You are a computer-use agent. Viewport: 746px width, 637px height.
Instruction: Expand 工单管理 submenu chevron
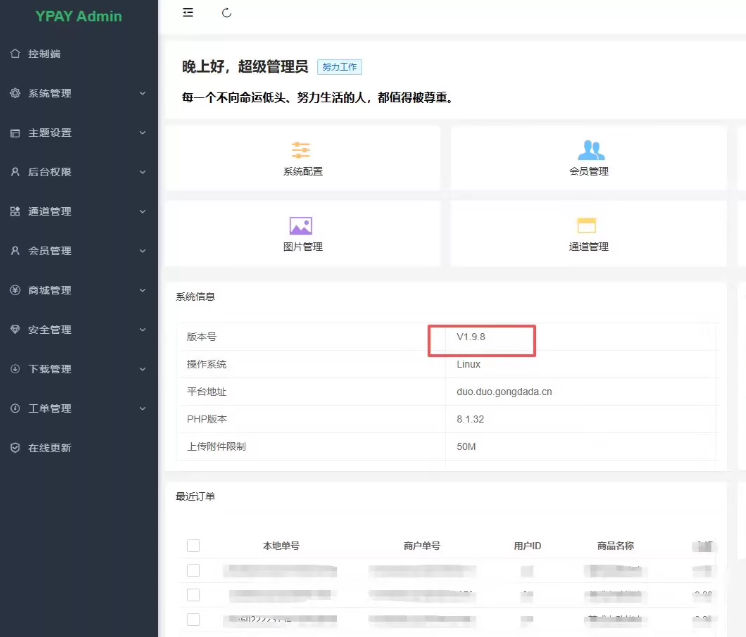143,409
